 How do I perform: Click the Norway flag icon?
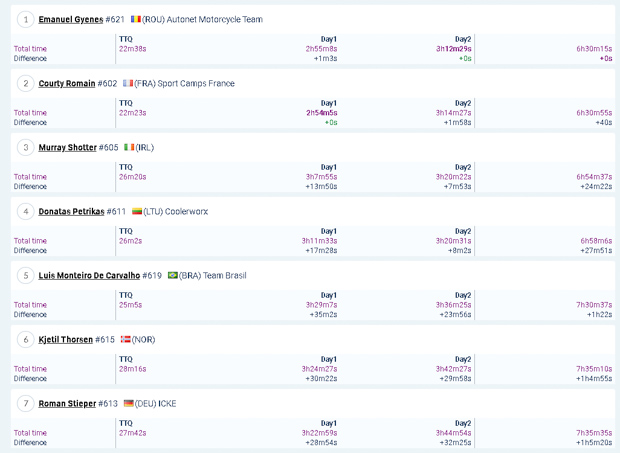[x=125, y=339]
